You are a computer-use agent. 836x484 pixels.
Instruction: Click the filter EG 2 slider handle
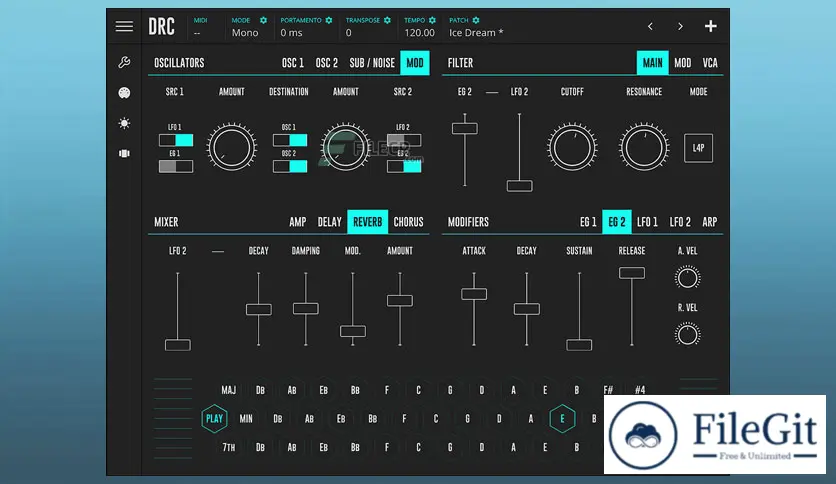click(x=465, y=128)
